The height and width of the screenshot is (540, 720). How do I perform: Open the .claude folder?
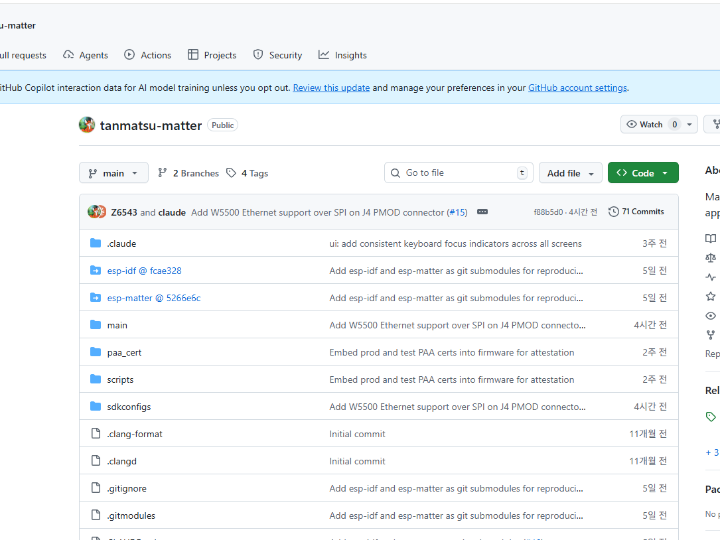[x=121, y=243]
